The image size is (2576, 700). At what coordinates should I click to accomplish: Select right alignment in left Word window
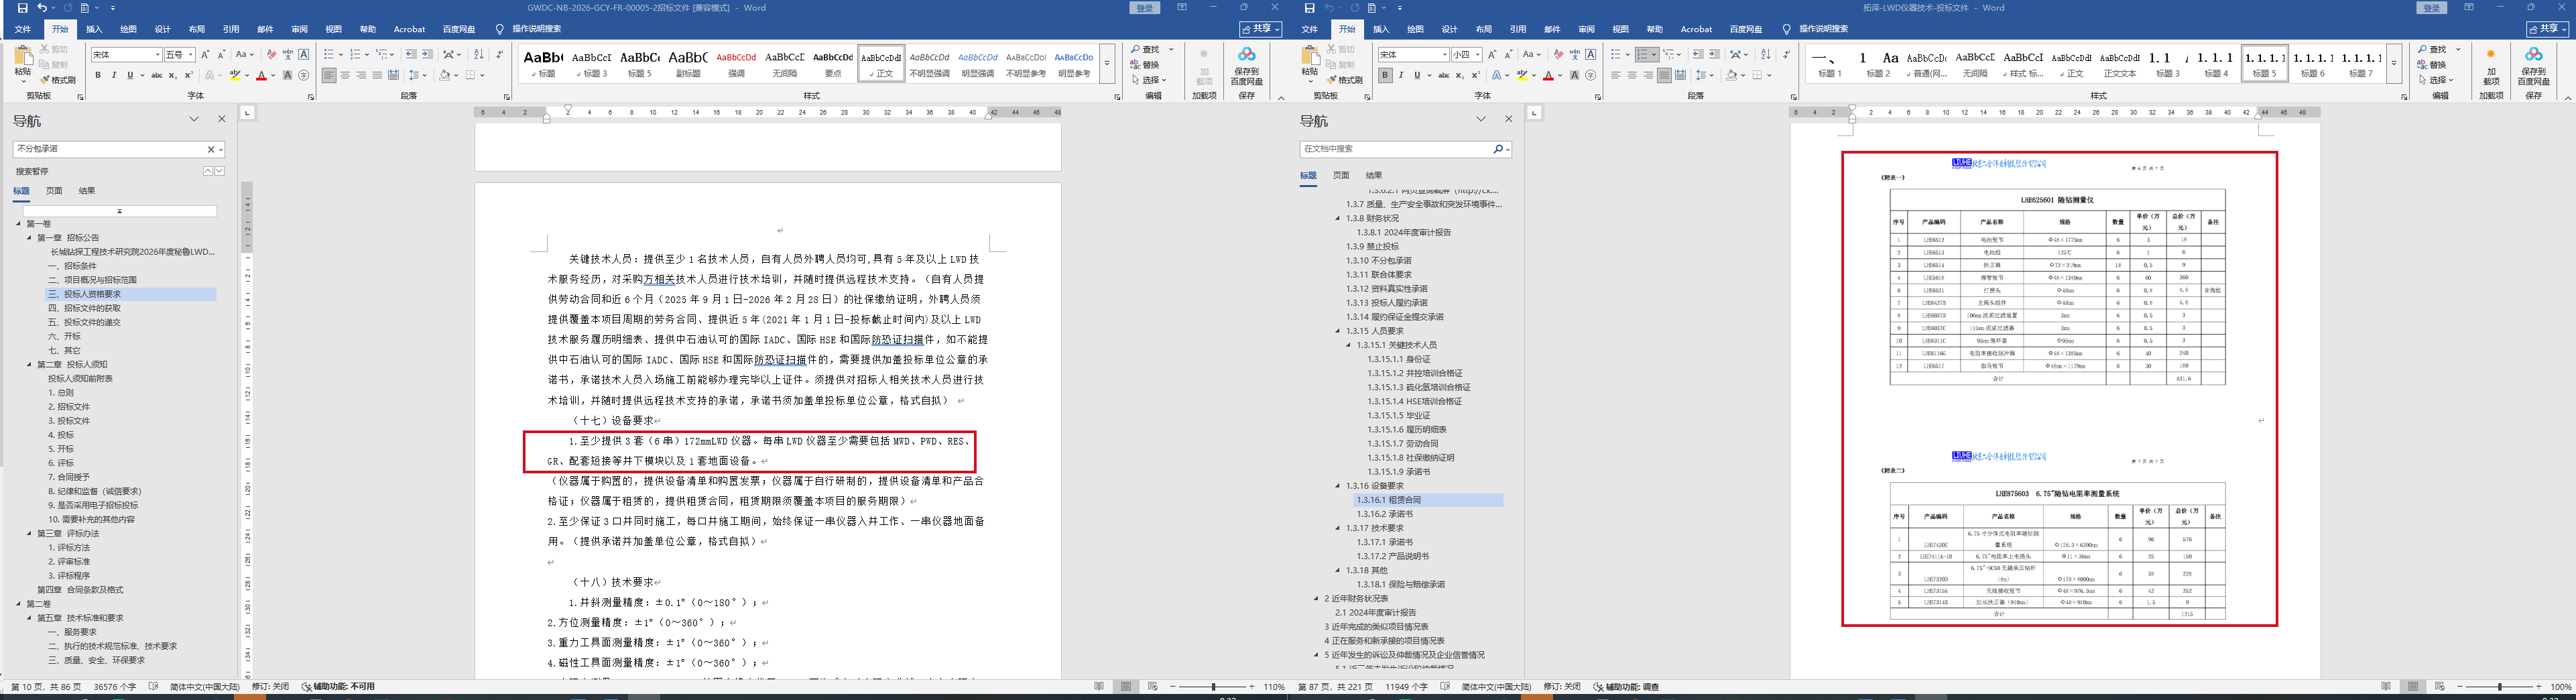[361, 75]
